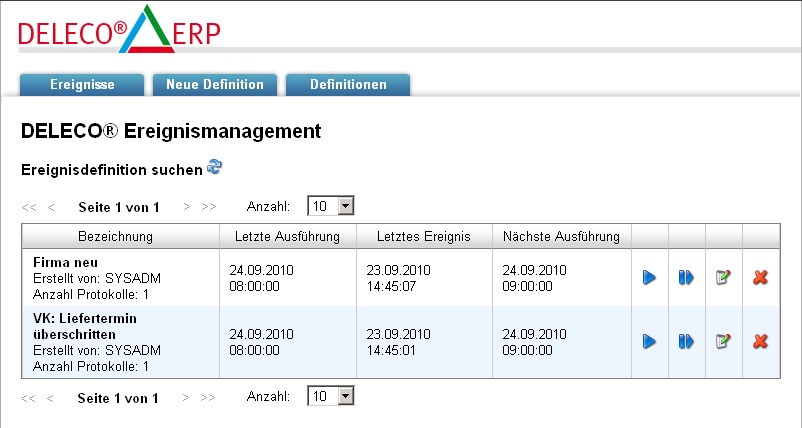Pause the VK: Liefertermin überschritten definition
This screenshot has width=802, height=428.
(x=686, y=342)
